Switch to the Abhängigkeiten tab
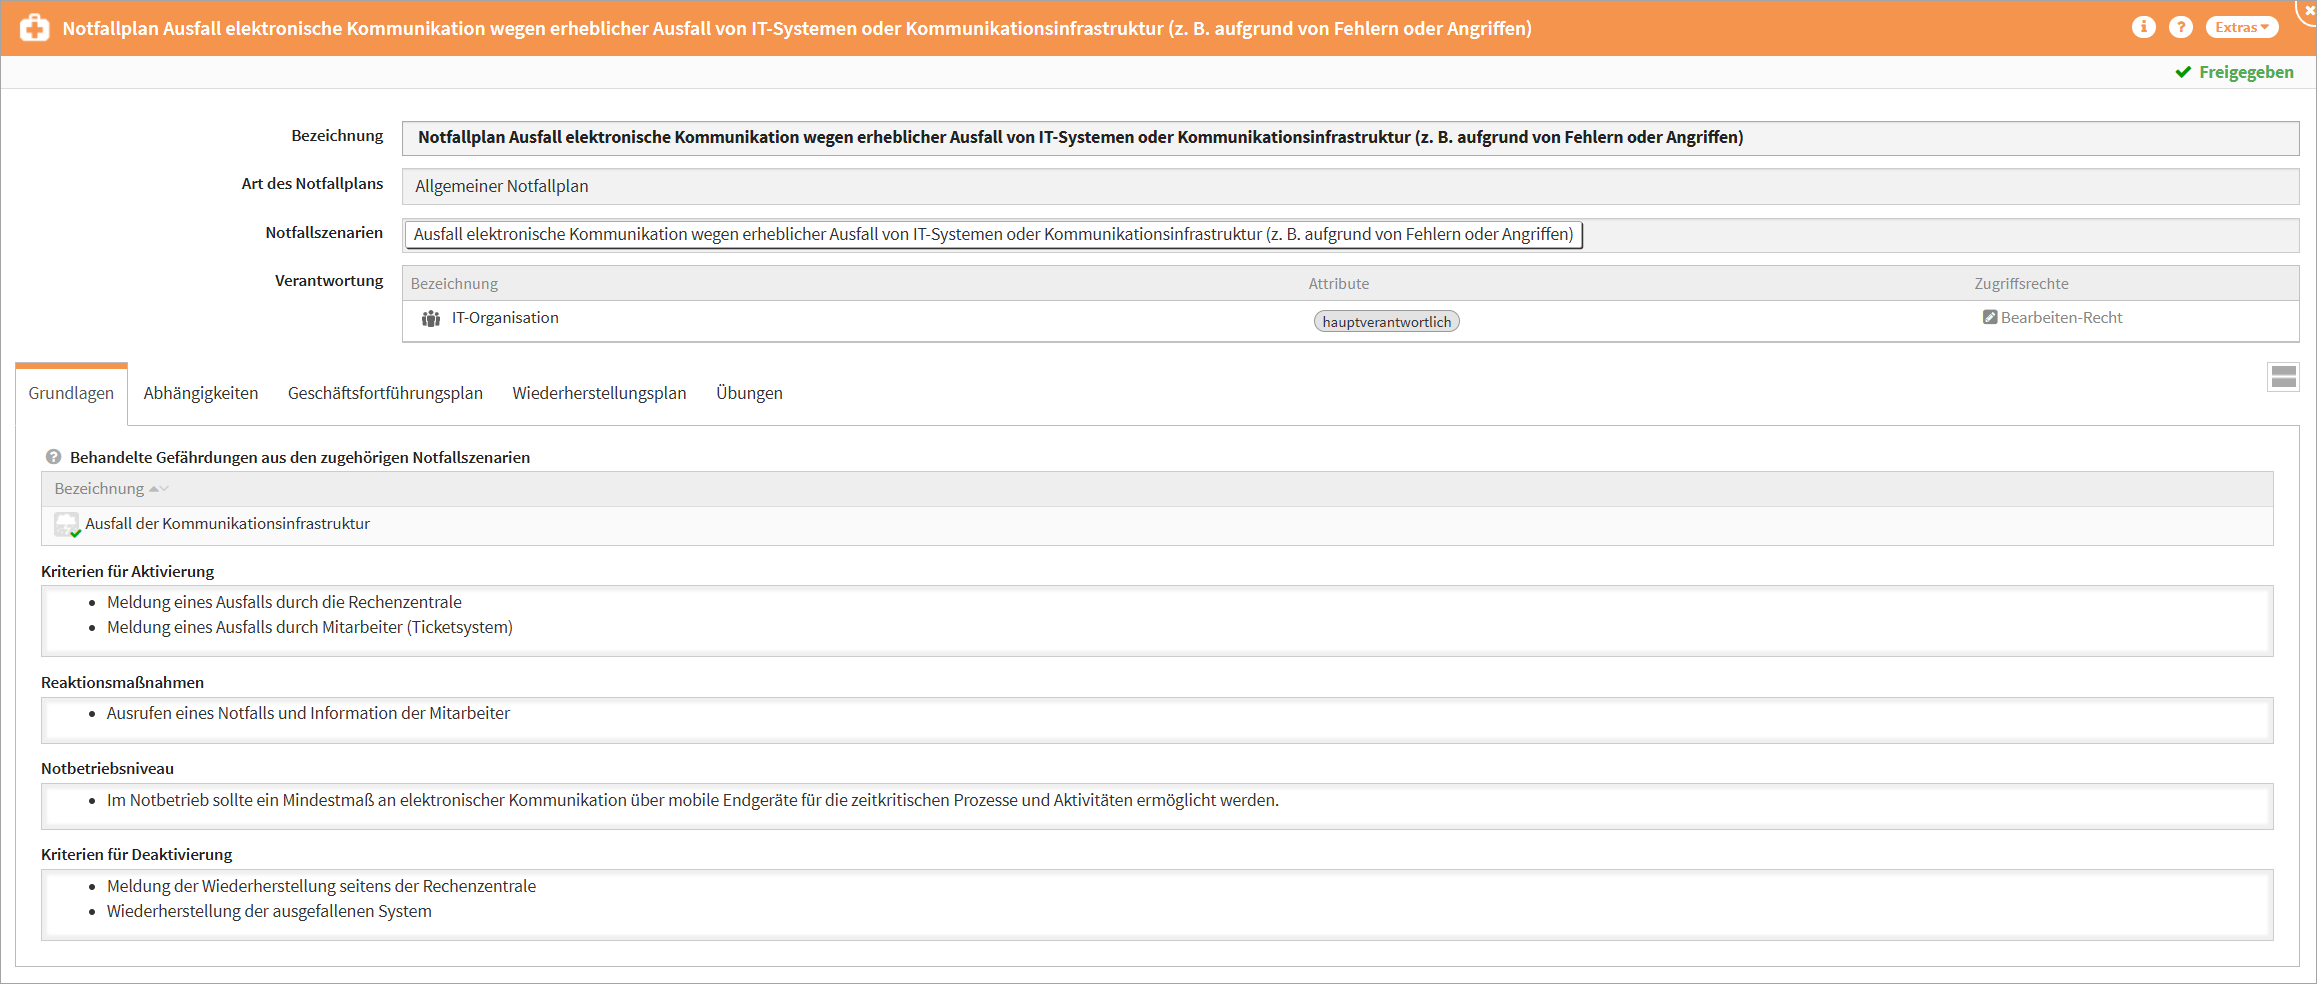The width and height of the screenshot is (2317, 984). (x=201, y=393)
